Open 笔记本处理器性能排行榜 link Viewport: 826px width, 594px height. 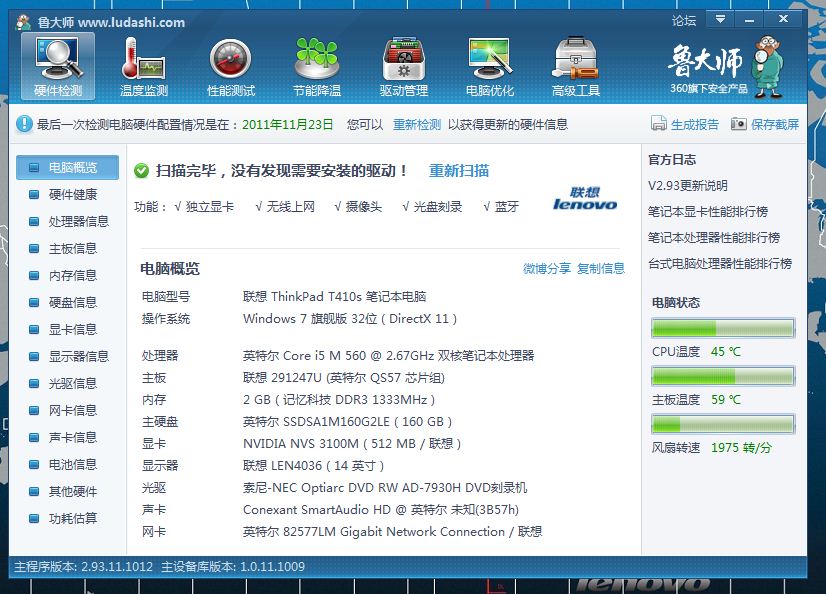[x=714, y=237]
